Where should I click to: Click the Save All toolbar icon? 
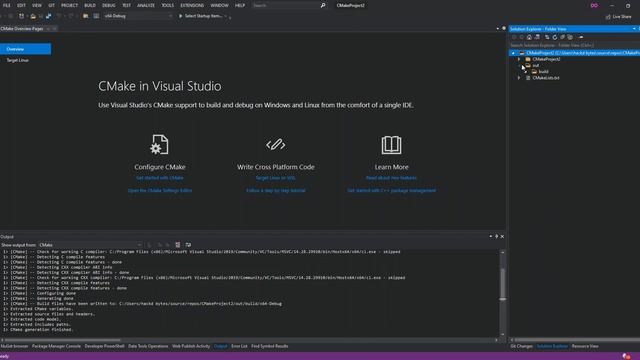pos(49,16)
